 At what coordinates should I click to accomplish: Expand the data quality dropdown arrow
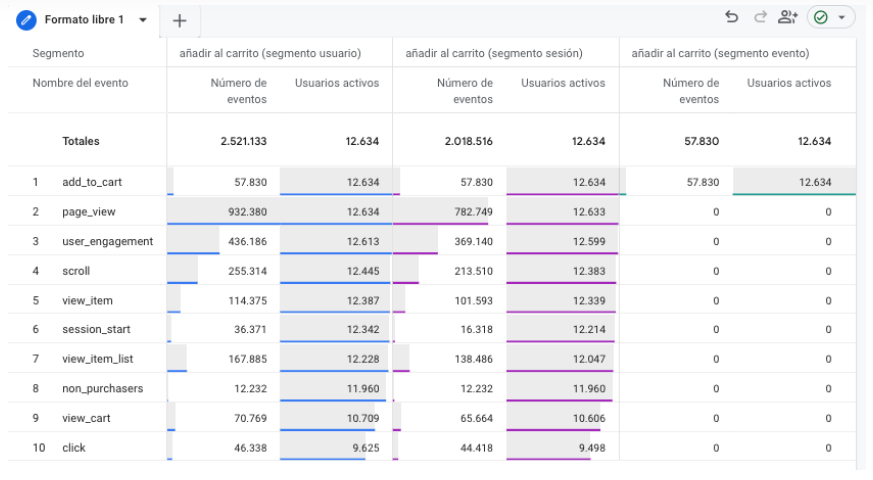pos(842,17)
